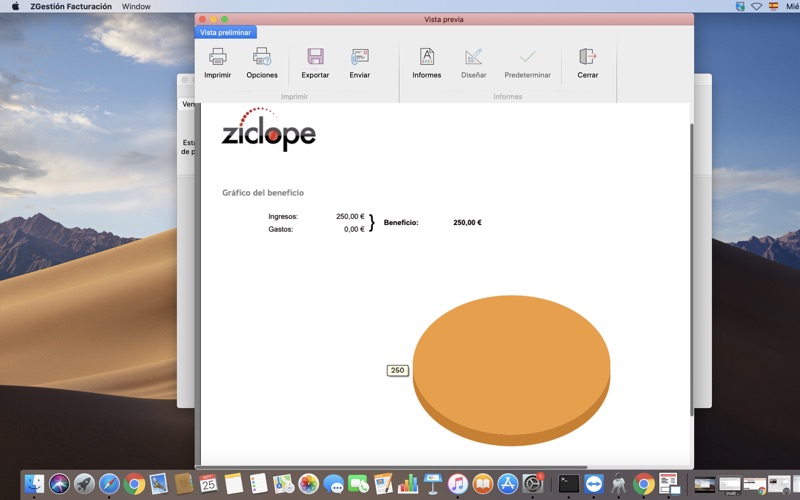Click the Exportar floppy disk icon
The height and width of the screenshot is (500, 800).
pyautogui.click(x=315, y=56)
